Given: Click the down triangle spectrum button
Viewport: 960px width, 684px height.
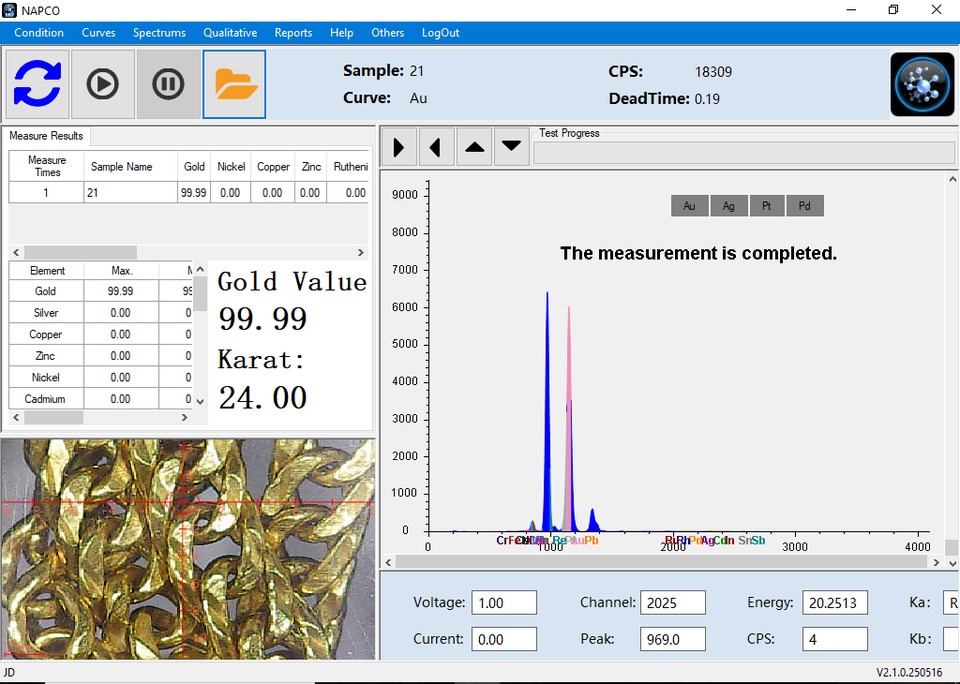Looking at the screenshot, I should click(x=511, y=148).
